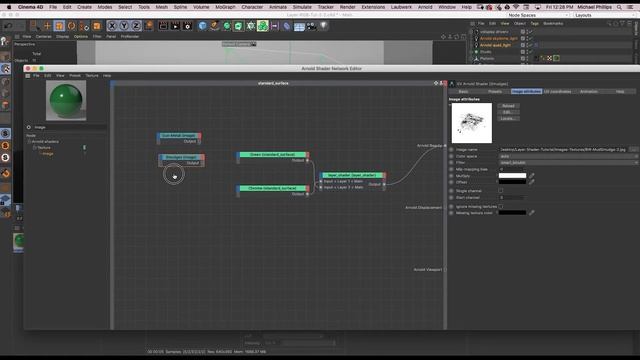
Task: Open the Arnold menu in the menu bar
Action: [425, 7]
